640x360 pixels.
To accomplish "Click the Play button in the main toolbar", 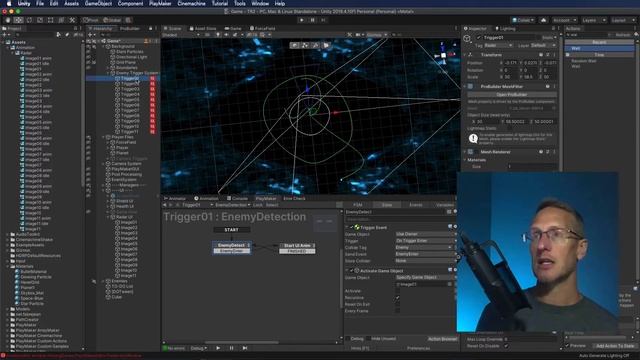I will tap(302, 20).
